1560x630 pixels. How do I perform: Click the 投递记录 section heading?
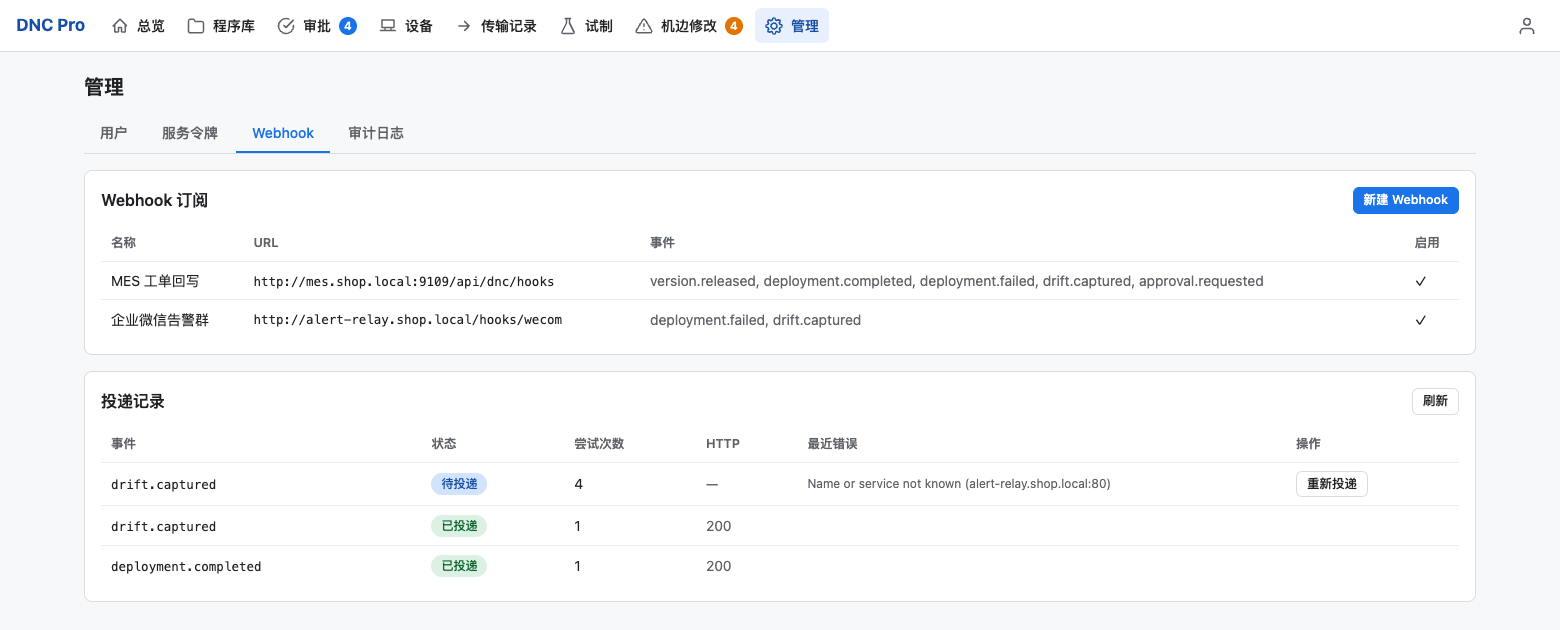tap(133, 401)
